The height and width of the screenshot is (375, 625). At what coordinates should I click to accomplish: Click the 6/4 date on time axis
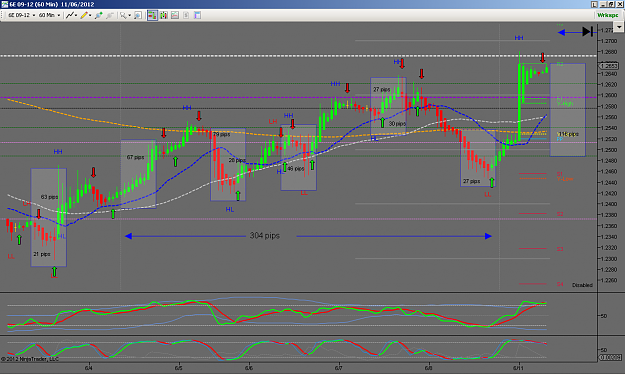[x=88, y=368]
